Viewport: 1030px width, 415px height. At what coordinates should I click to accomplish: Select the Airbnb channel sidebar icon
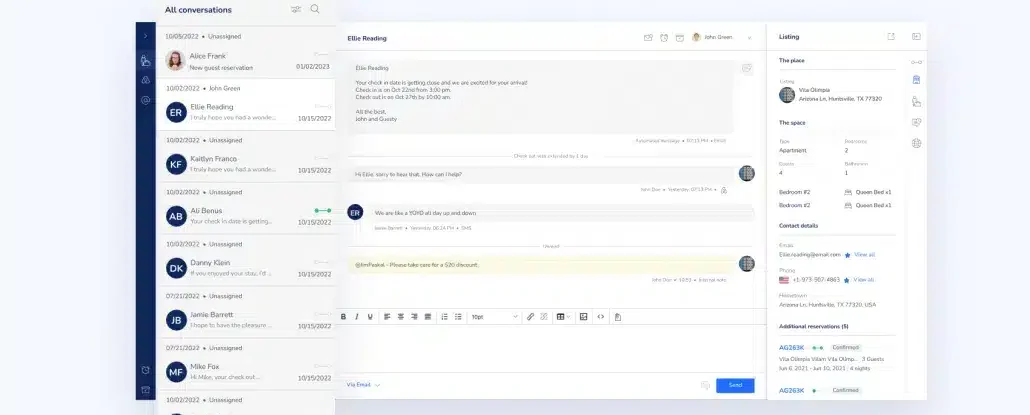[145, 80]
